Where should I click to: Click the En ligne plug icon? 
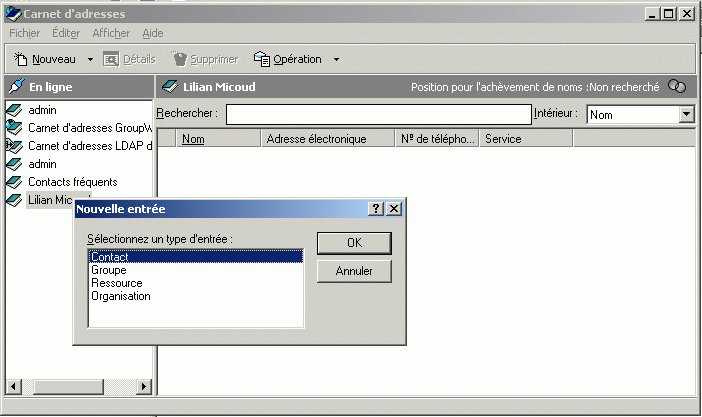click(17, 86)
